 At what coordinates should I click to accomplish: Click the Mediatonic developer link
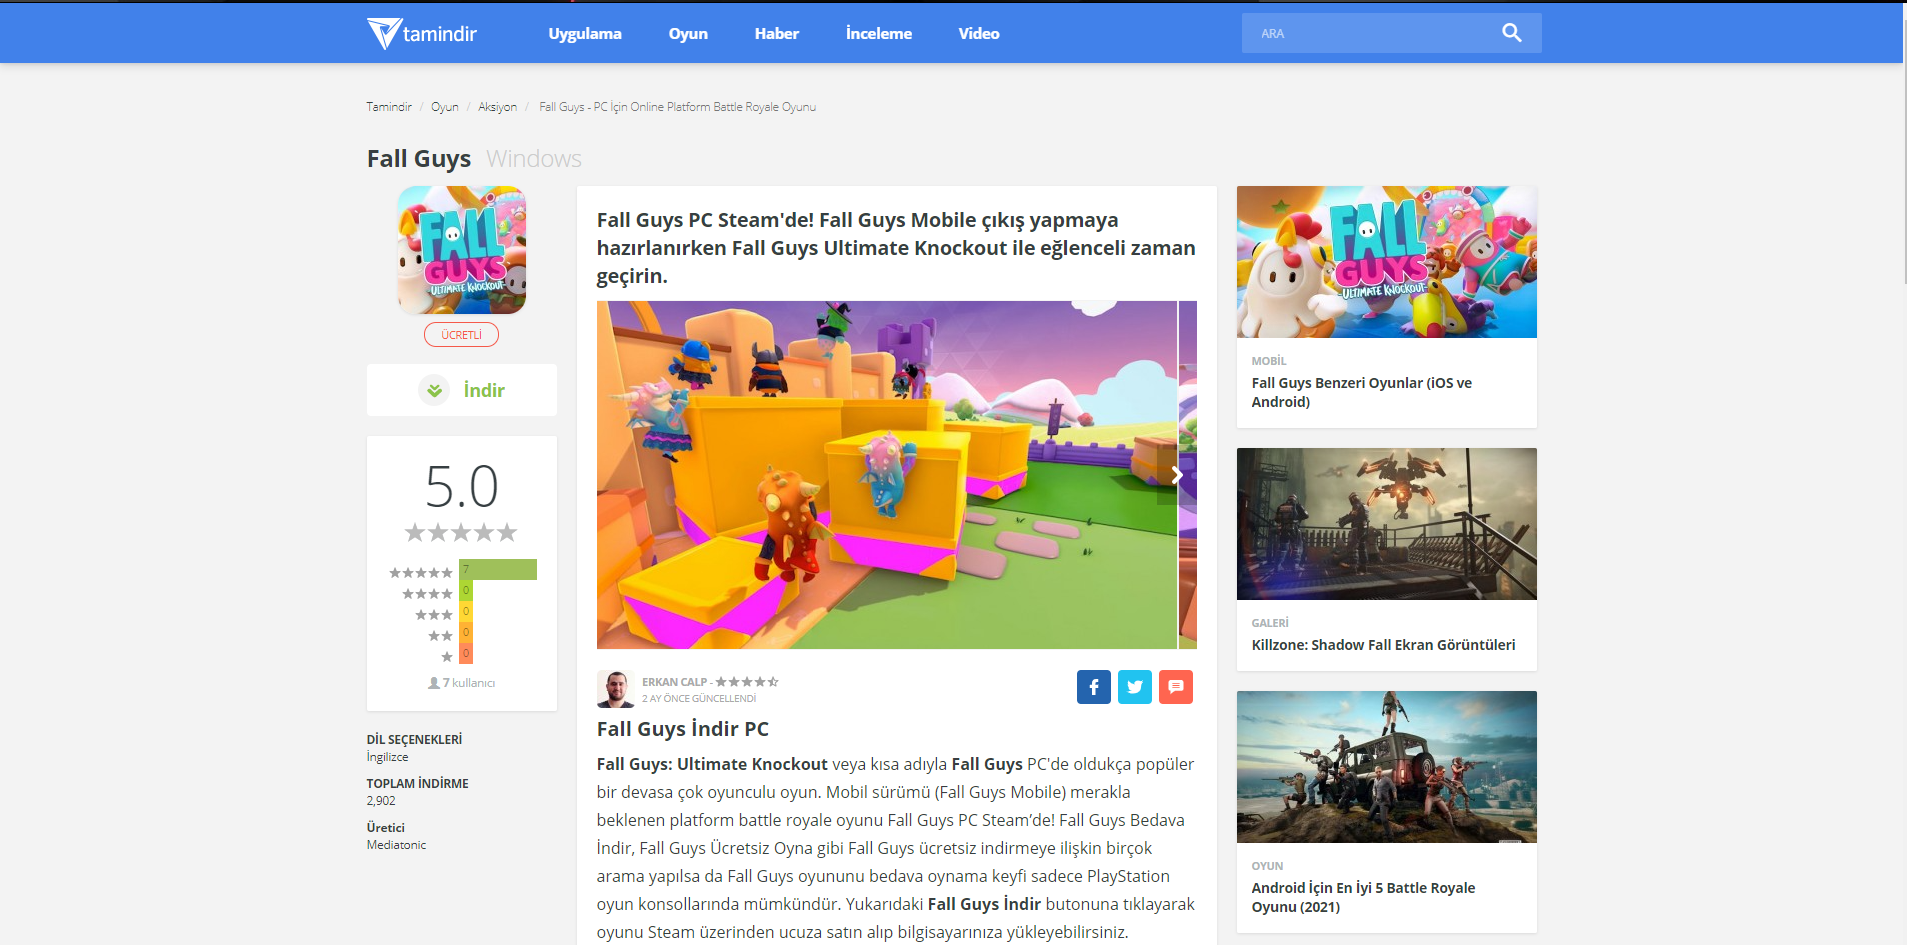pyautogui.click(x=396, y=845)
